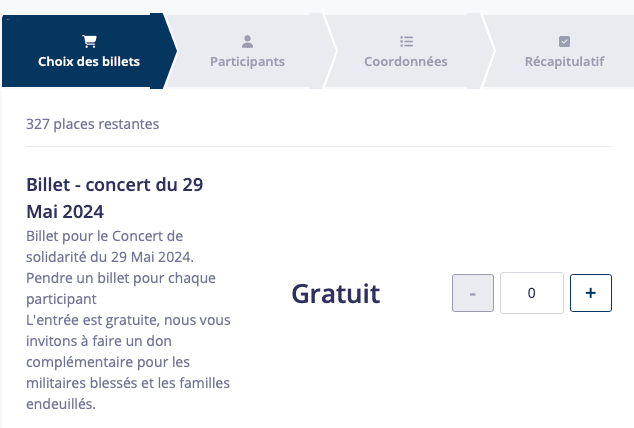Select the Choix des billets step label
This screenshot has width=634, height=428.
coord(89,61)
